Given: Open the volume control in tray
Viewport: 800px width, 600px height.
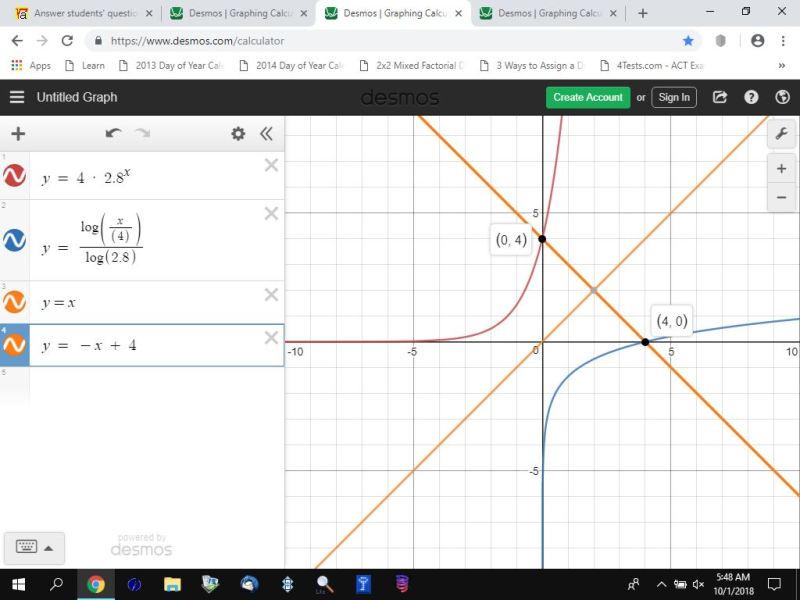Looking at the screenshot, I should [x=698, y=585].
